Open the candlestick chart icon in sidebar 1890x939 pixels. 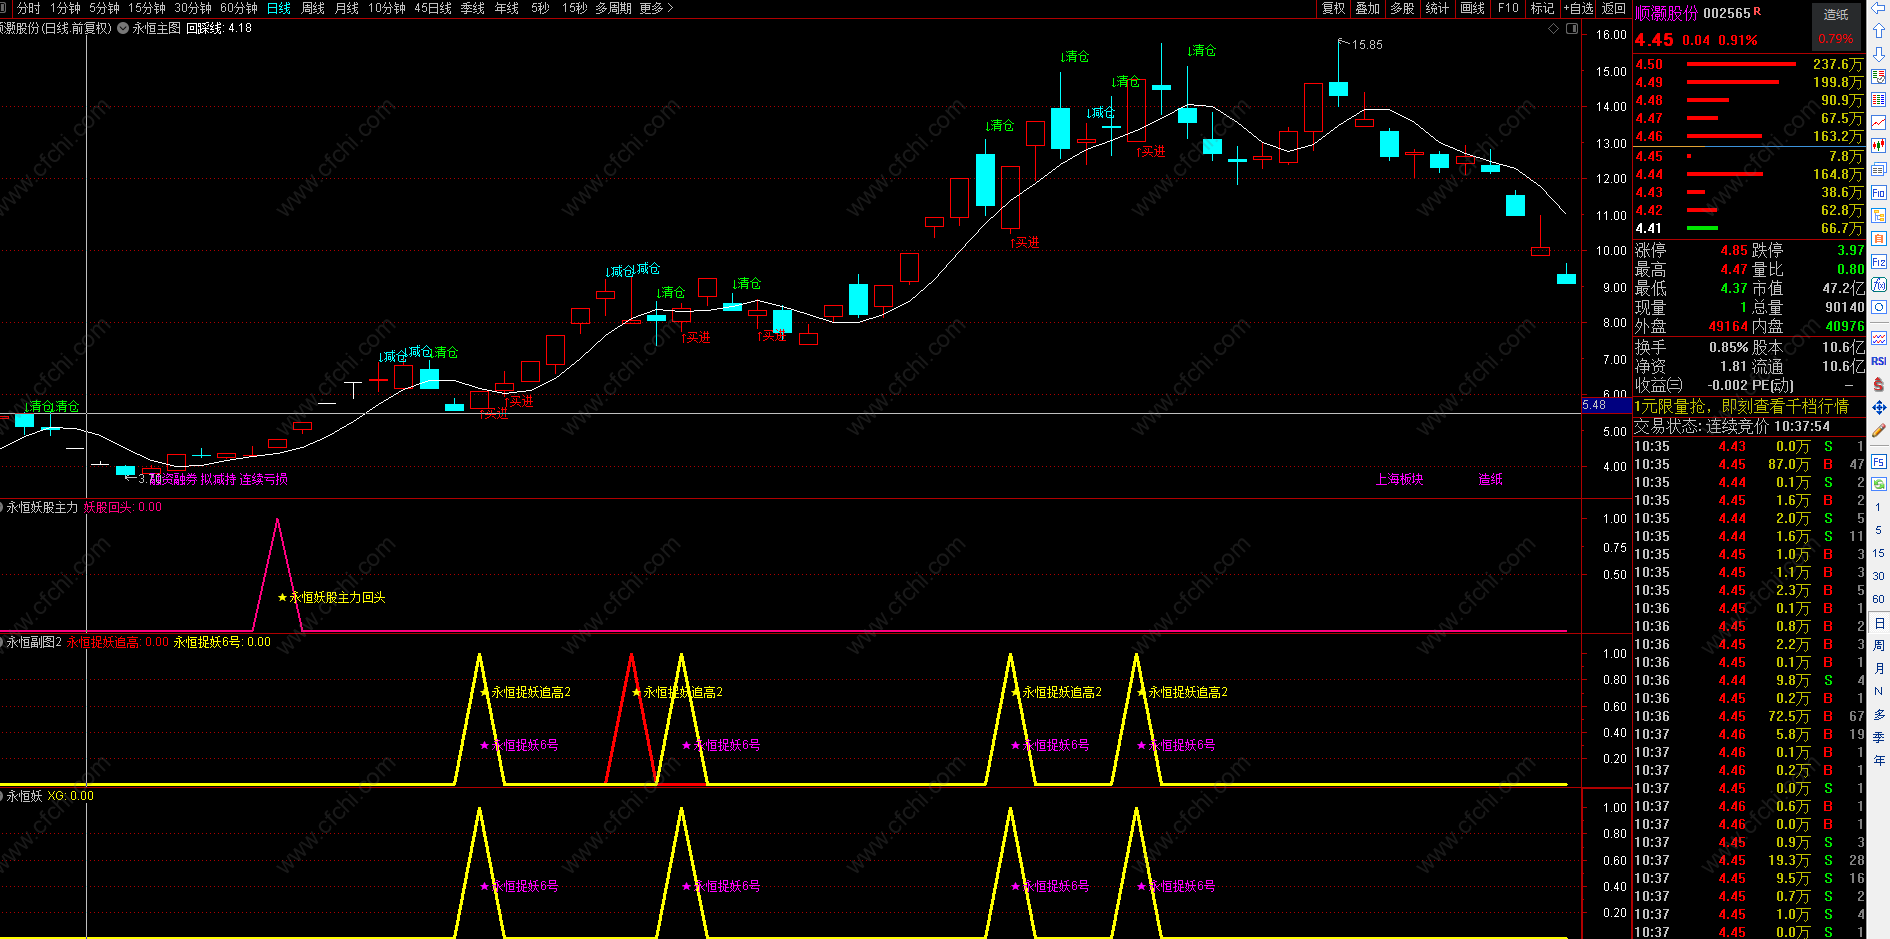(x=1879, y=146)
